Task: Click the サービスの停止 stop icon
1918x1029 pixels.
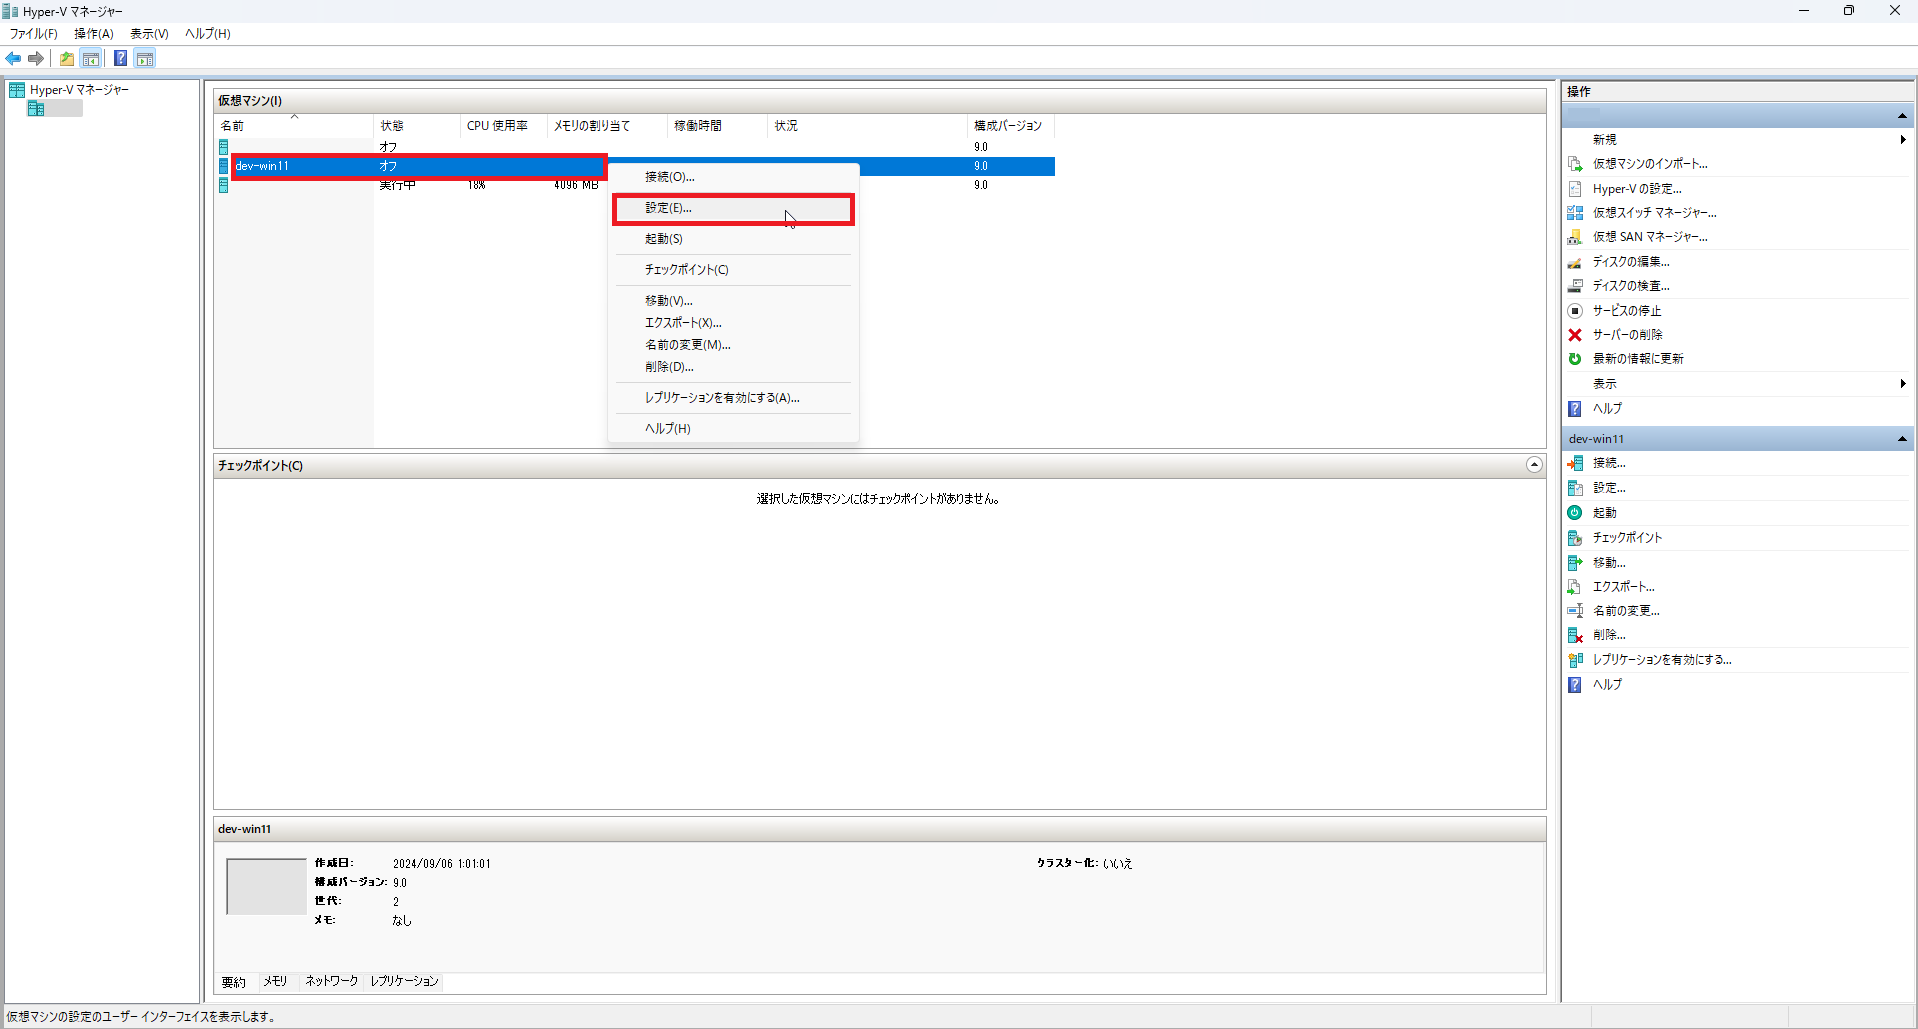Action: [1575, 311]
